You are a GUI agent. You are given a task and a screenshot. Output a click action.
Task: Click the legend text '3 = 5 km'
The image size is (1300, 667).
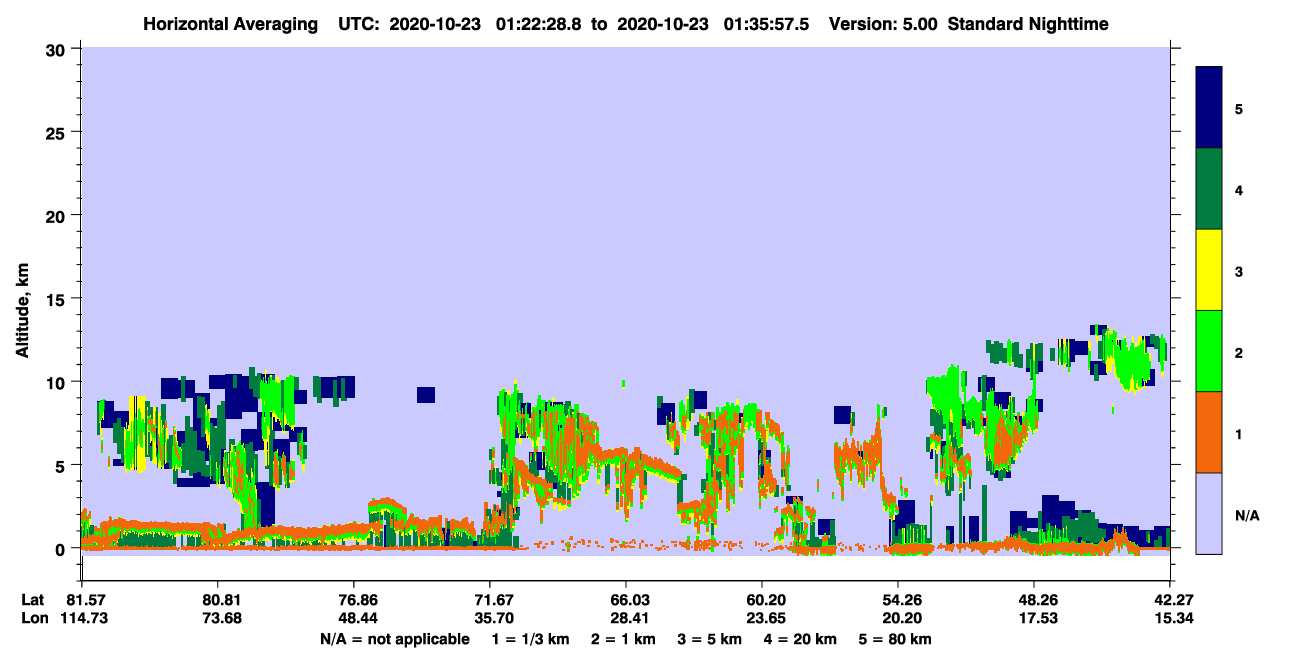coord(711,639)
